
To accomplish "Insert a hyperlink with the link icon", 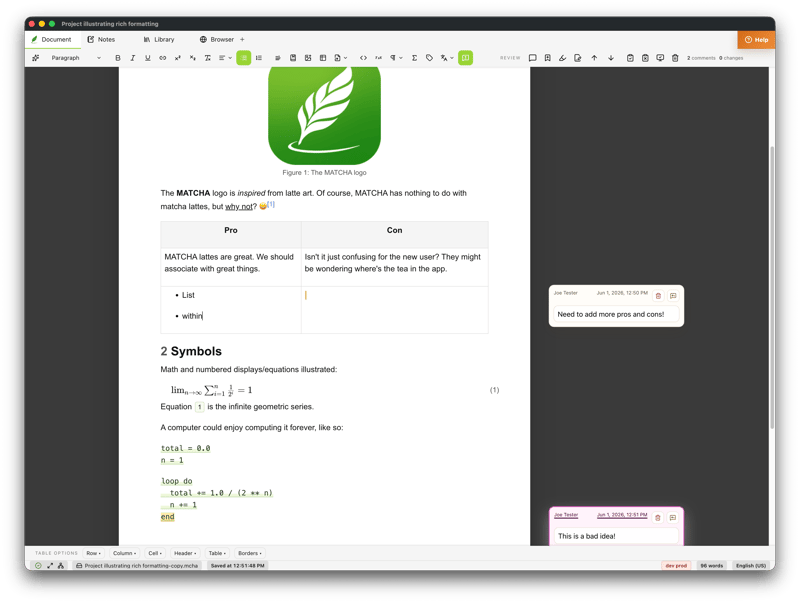I will [x=162, y=58].
